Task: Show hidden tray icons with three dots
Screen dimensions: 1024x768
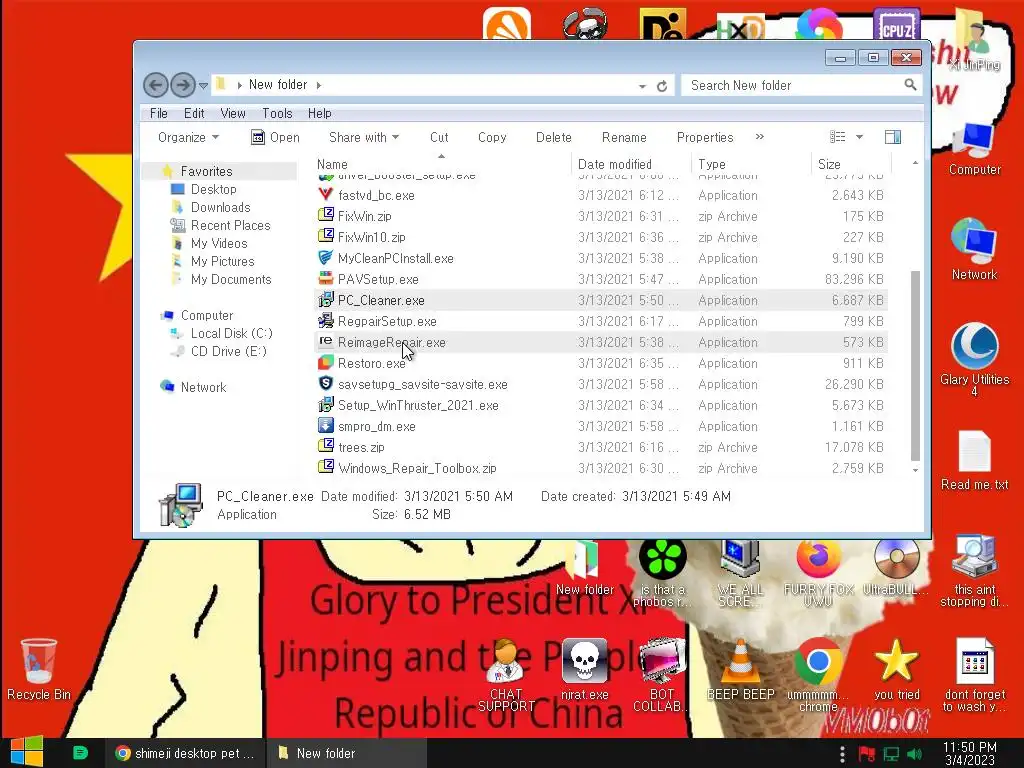Action: (x=842, y=754)
